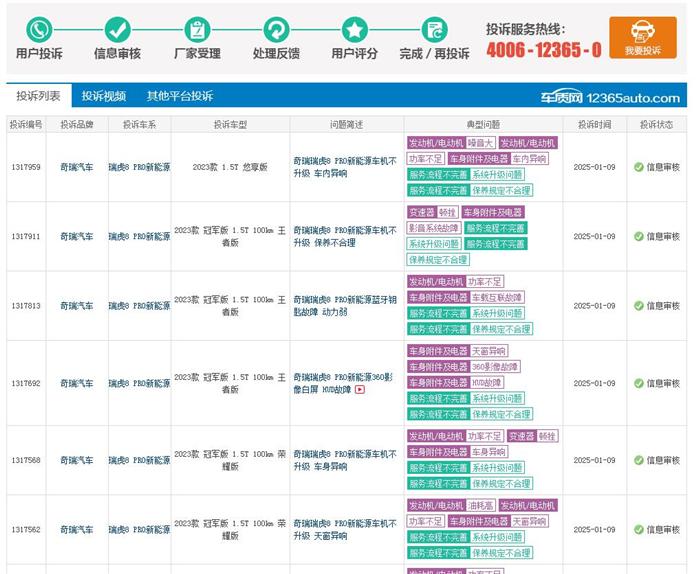The image size is (700, 574).
Task: Click the 处理反馈 refresh step icon
Action: 276,30
